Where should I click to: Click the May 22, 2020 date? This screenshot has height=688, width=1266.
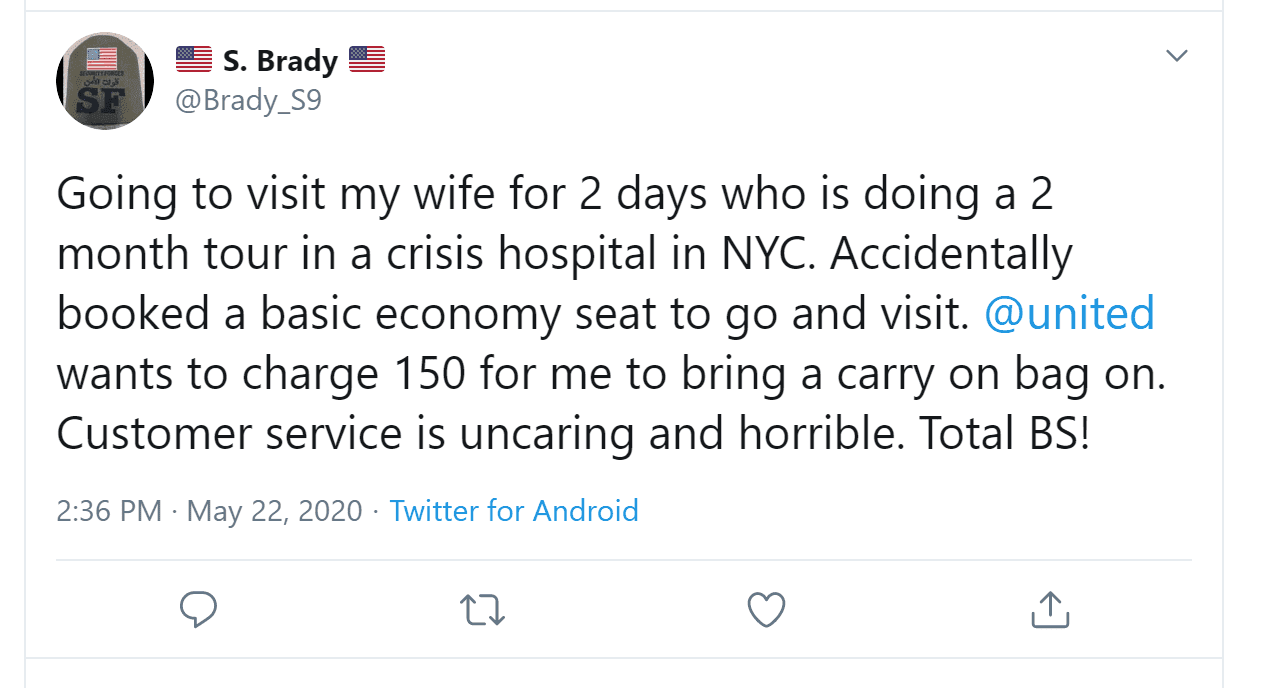point(274,511)
